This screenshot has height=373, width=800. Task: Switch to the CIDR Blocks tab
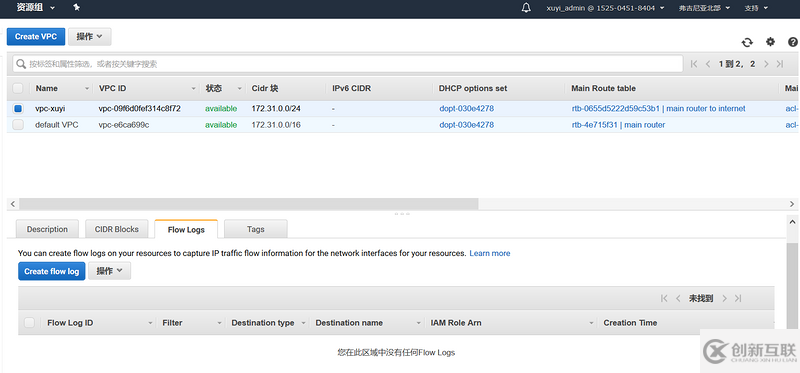(x=117, y=229)
